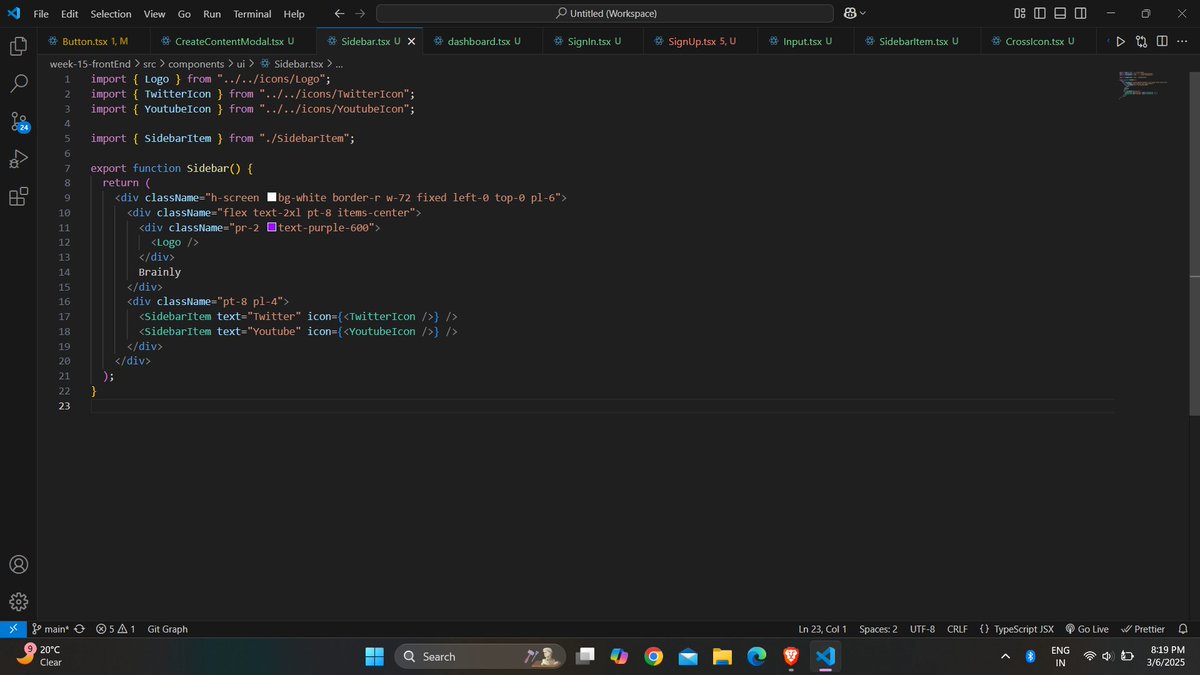Click ui in the breadcrumb path
This screenshot has width=1200, height=675.
coord(240,64)
